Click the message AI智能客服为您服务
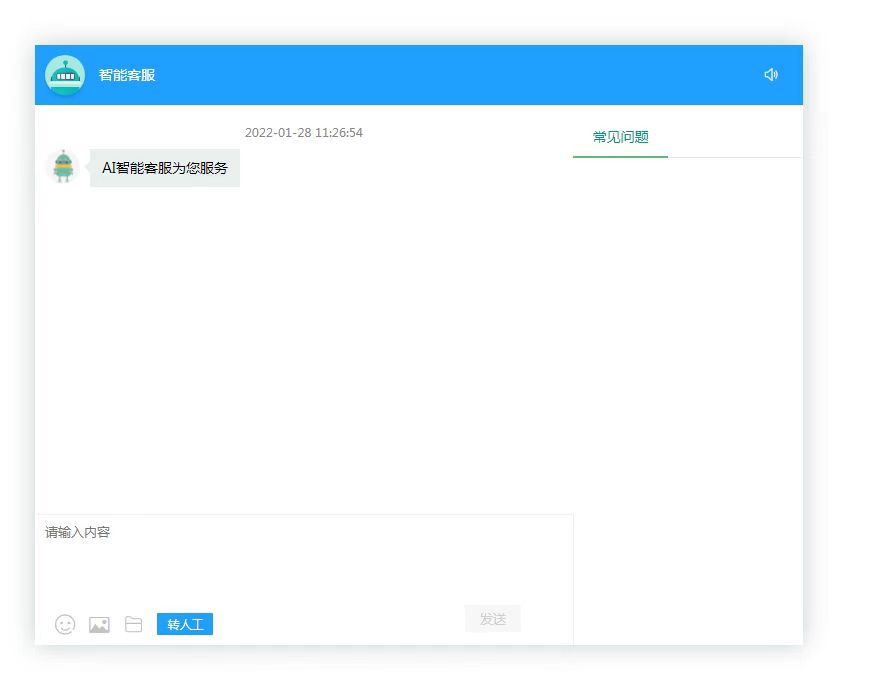Viewport: 875px width, 678px height. 165,168
